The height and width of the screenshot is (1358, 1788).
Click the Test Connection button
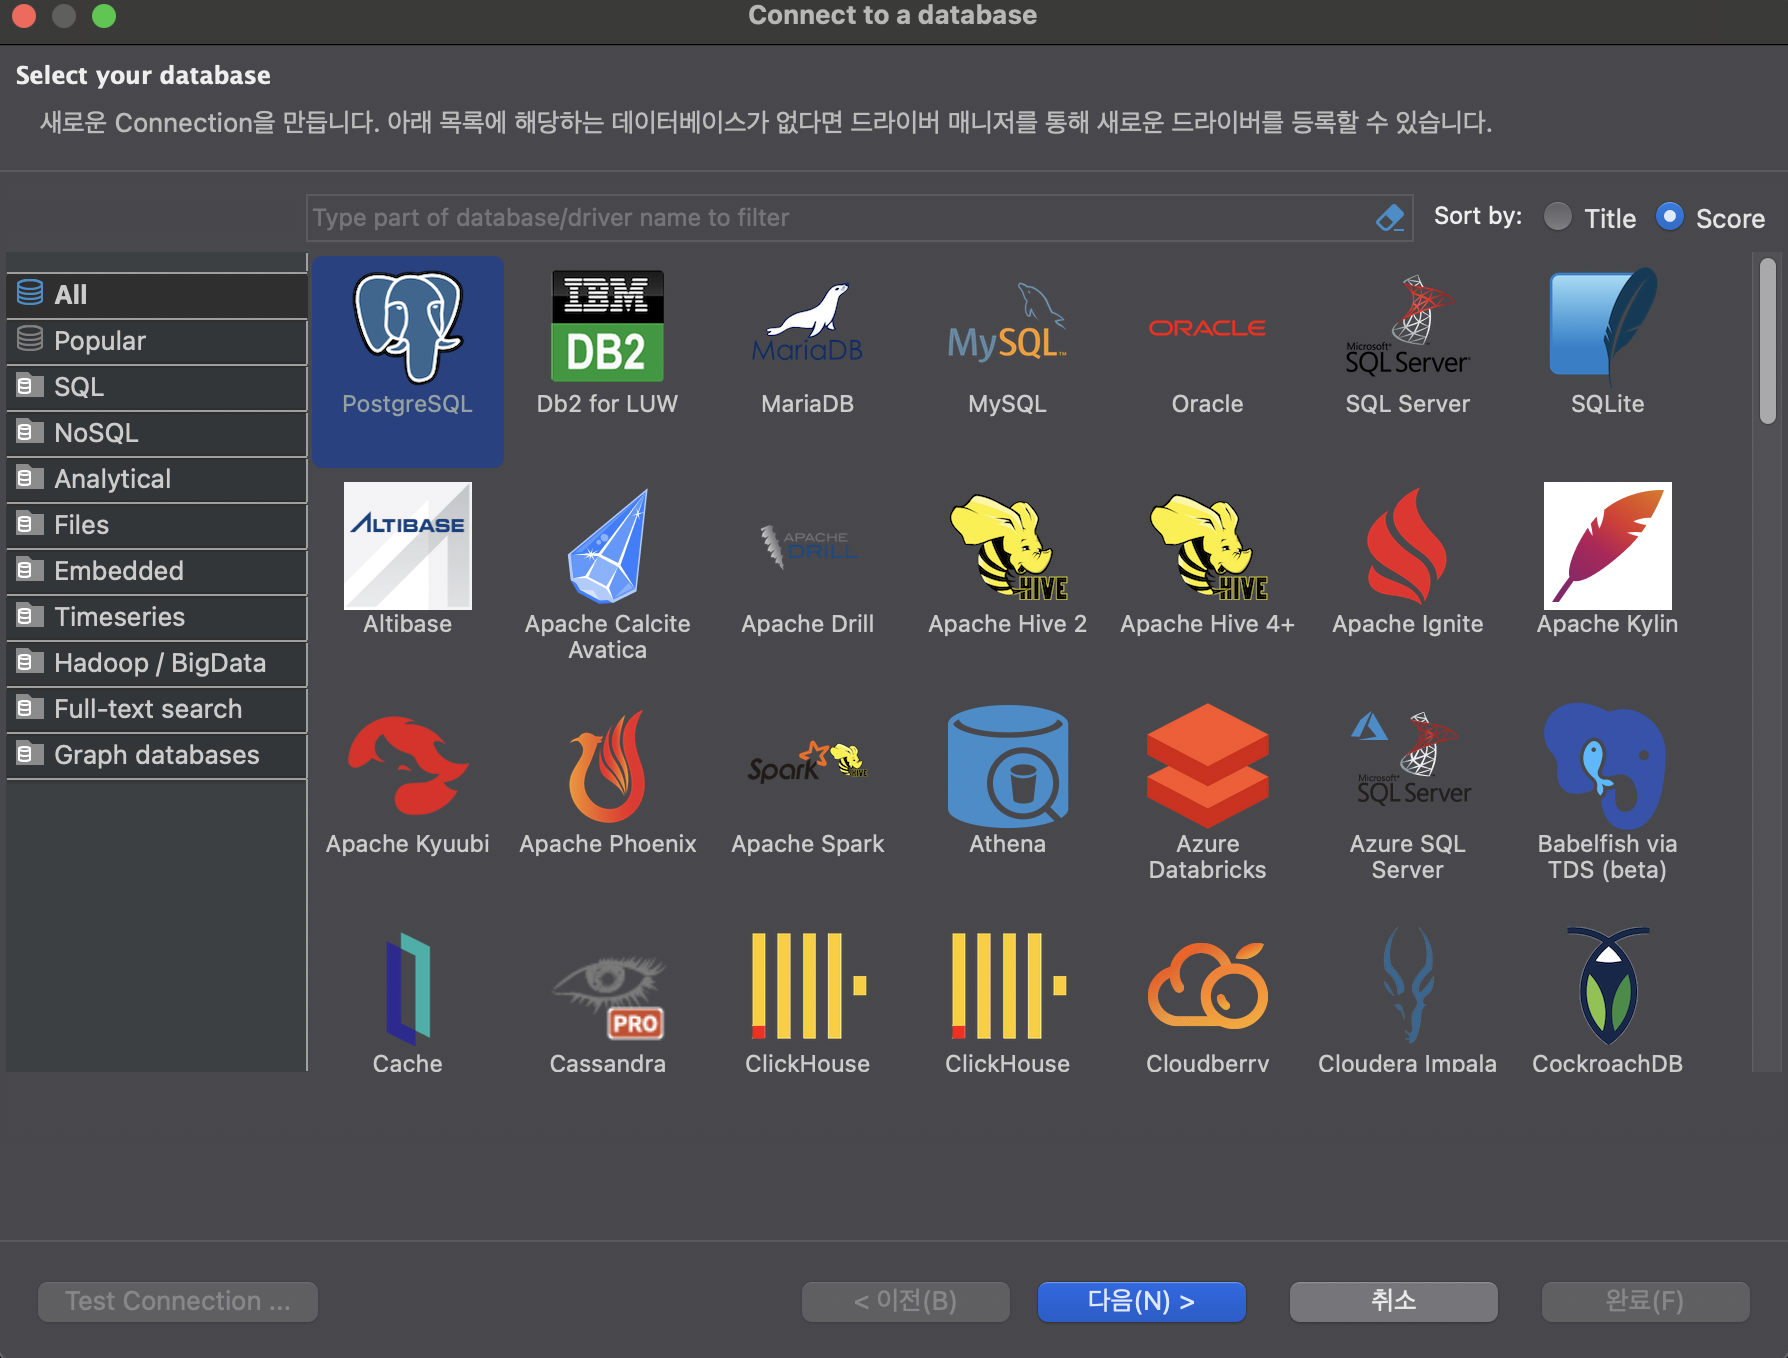[x=178, y=1301]
